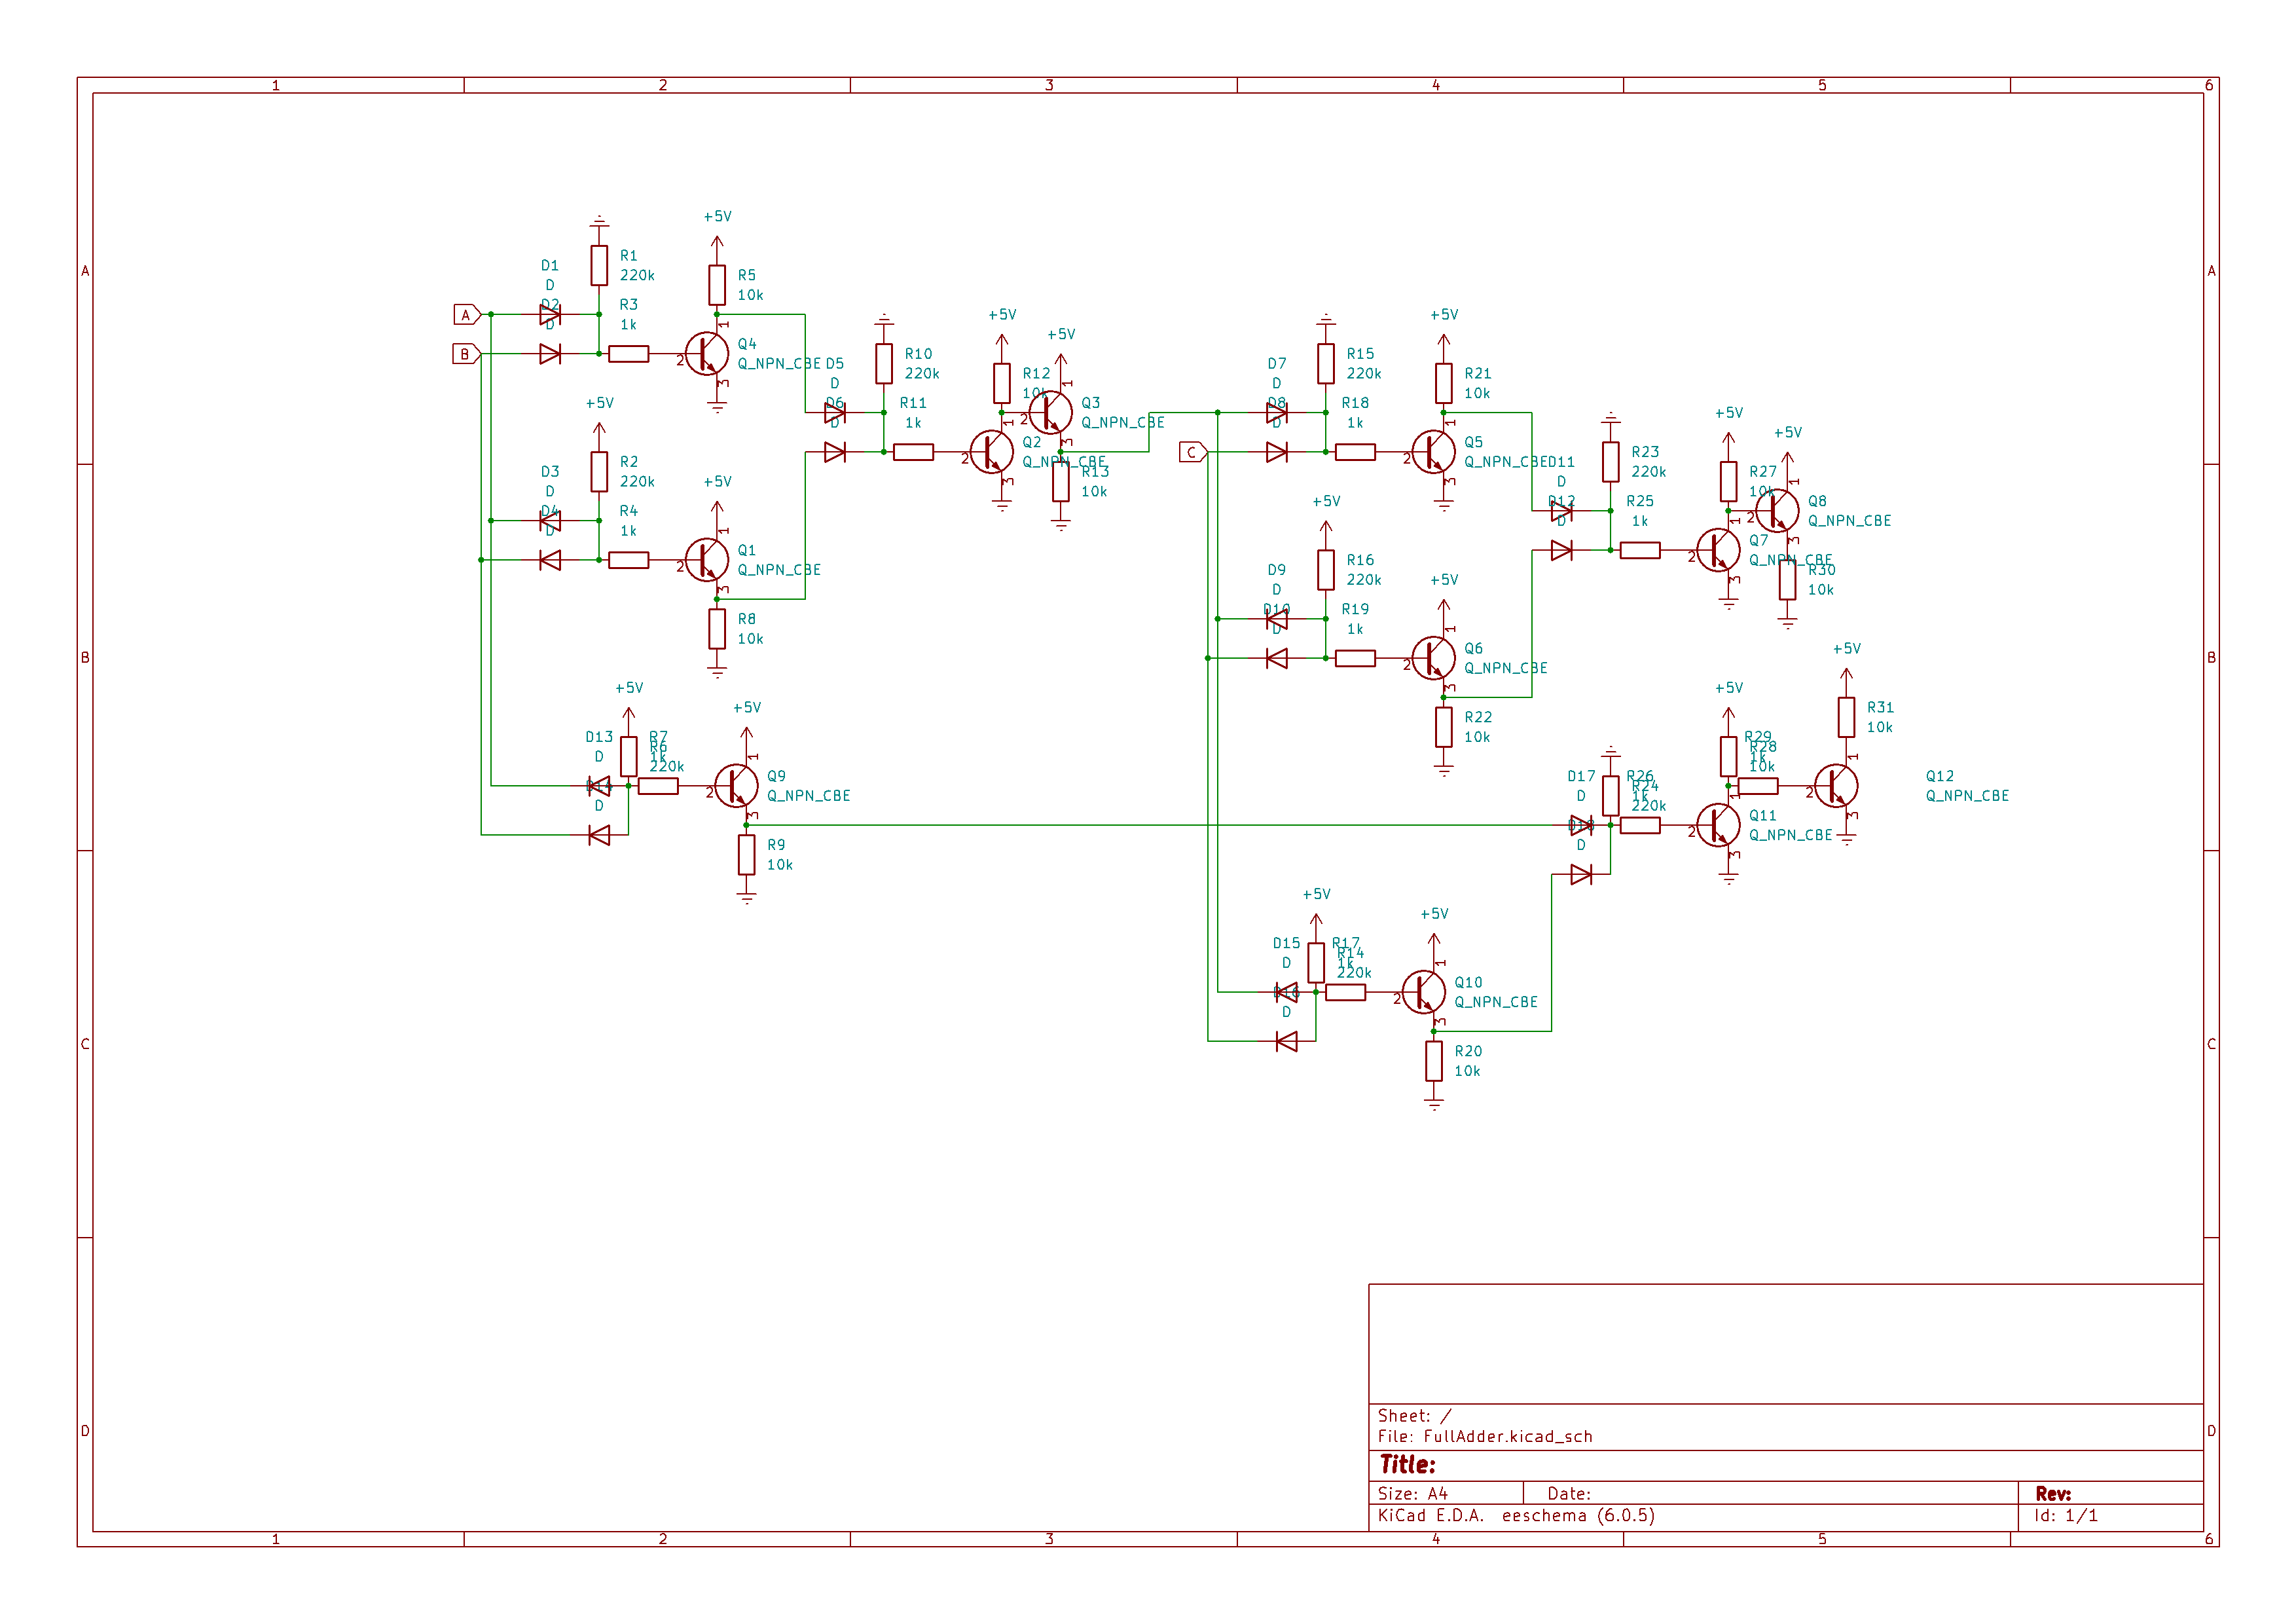Click resistor R16 220k symbol
2296x1624 pixels.
click(x=1326, y=570)
